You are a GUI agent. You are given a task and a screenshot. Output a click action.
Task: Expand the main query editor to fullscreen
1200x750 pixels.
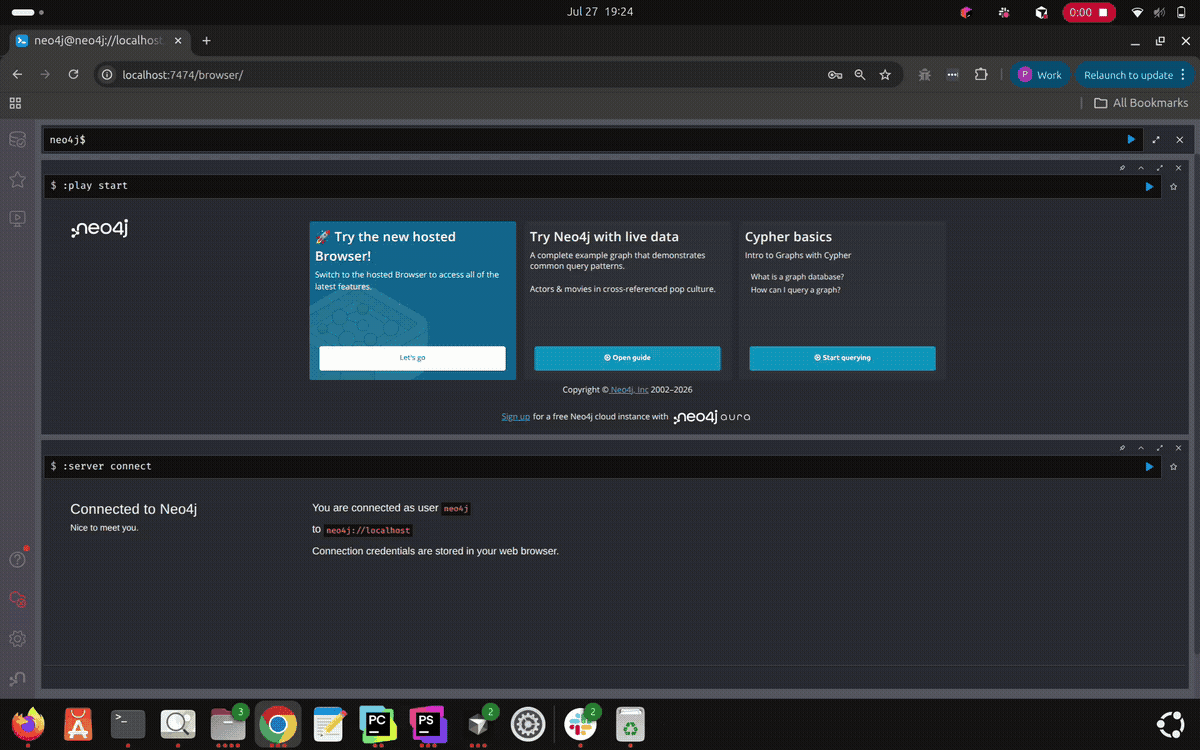tap(1156, 140)
